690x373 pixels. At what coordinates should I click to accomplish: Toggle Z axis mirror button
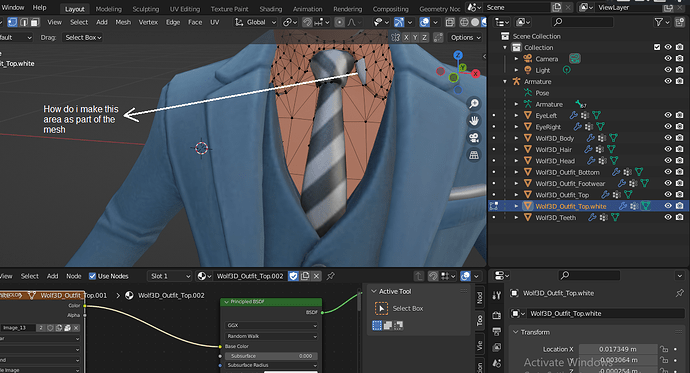click(x=425, y=37)
